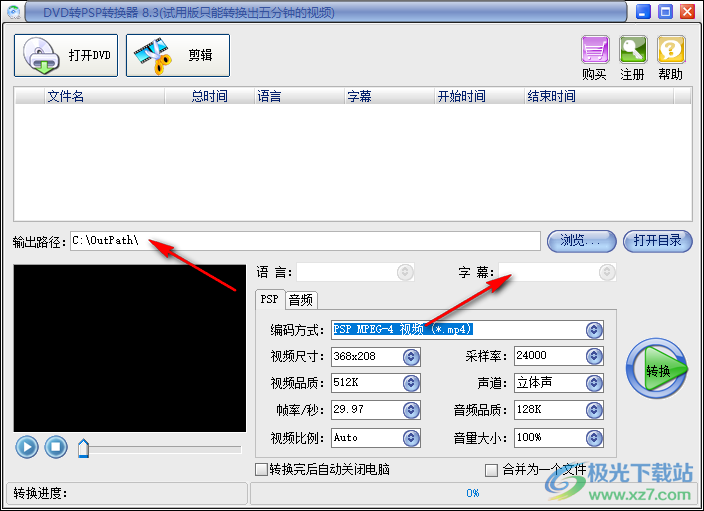Switch to the PSP tab
Screen dimensions: 704x511
pos(270,300)
